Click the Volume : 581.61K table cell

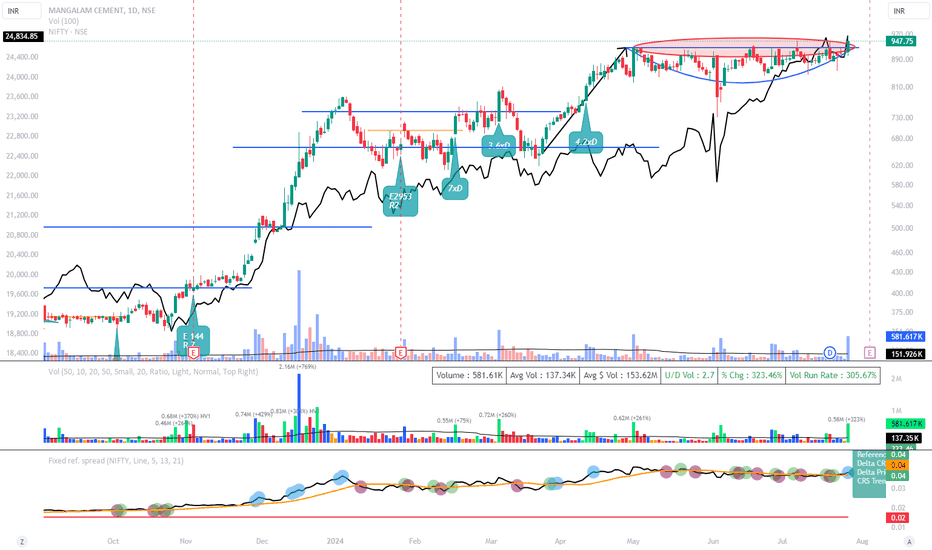pos(469,376)
